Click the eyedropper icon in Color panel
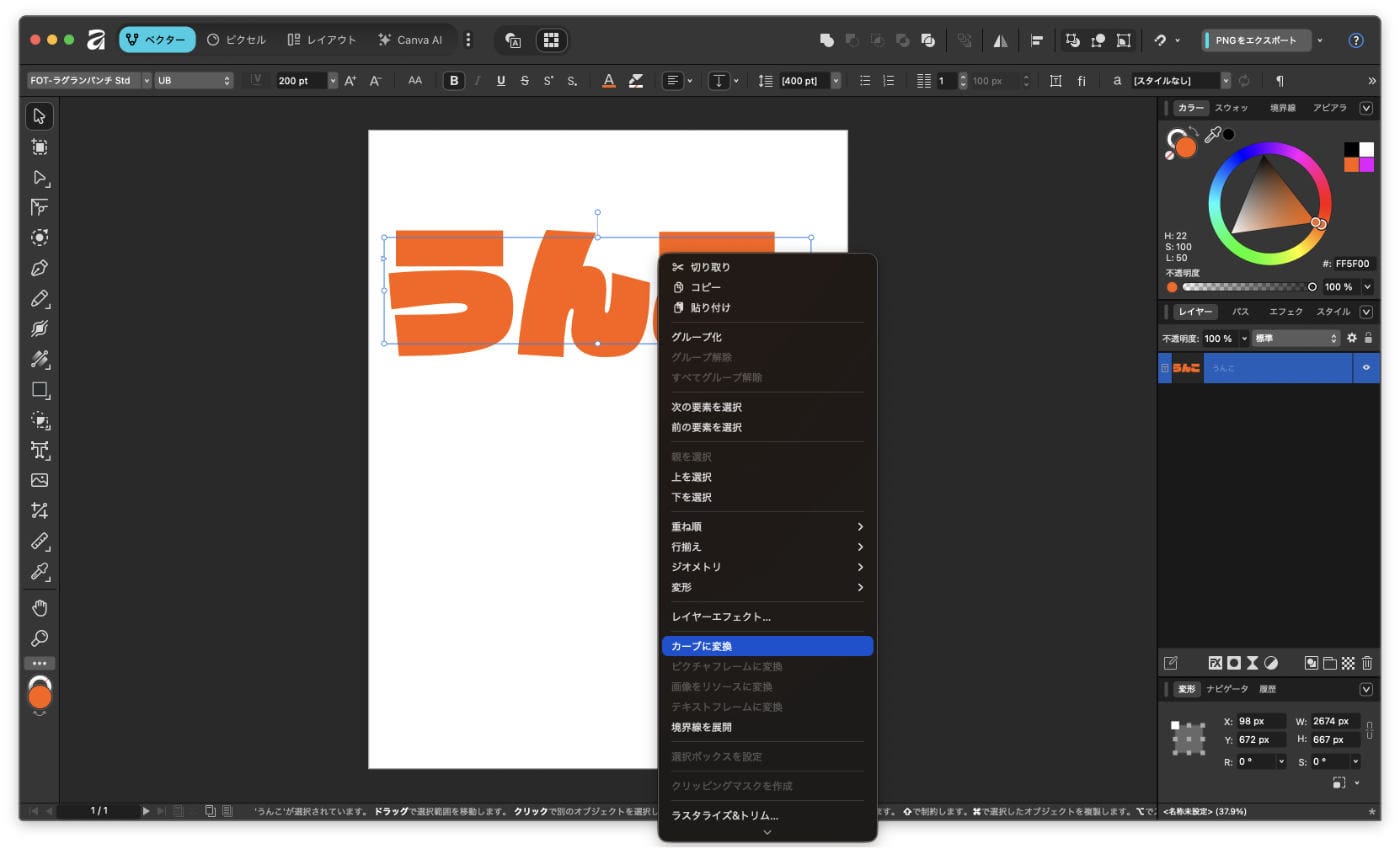The height and width of the screenshot is (865, 1400). [1212, 135]
